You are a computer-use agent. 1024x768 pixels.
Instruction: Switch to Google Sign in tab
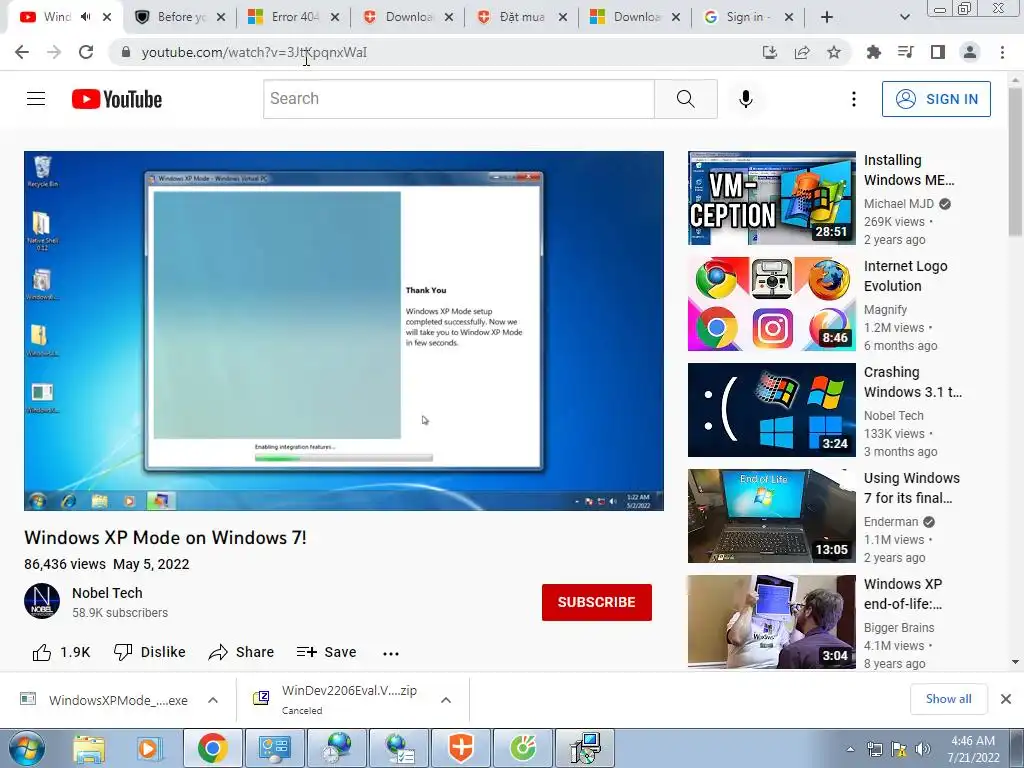[748, 17]
